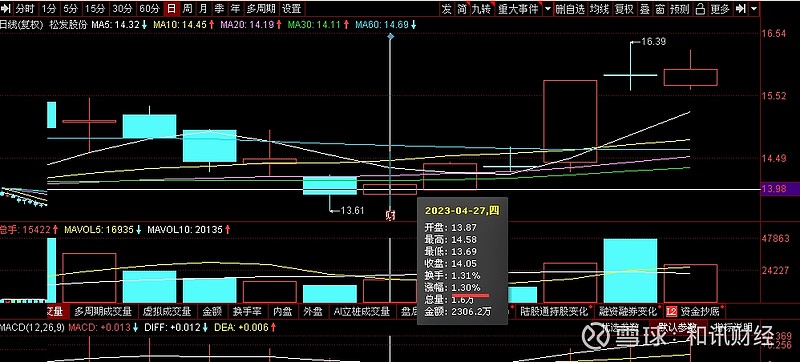
Task: Click the L2 资金抄底 indicator icon
Action: (x=671, y=311)
